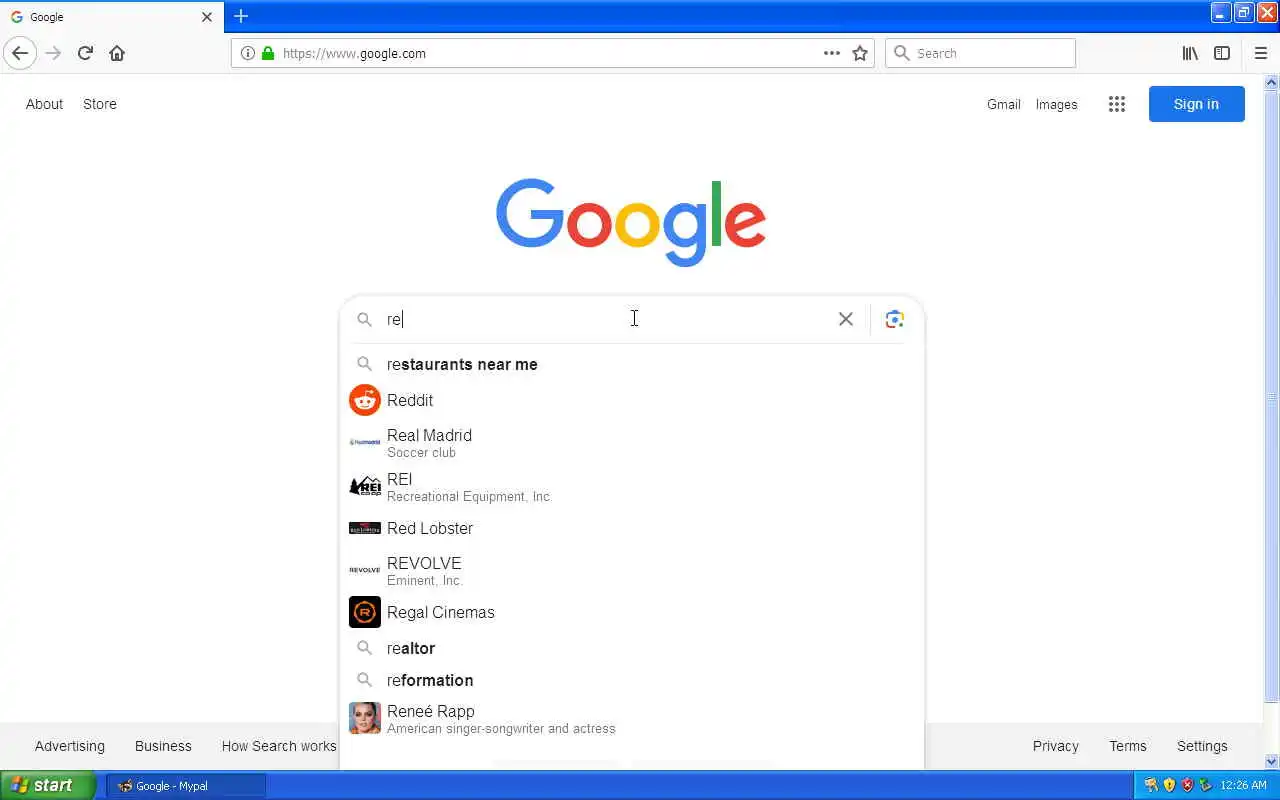The width and height of the screenshot is (1280, 800).
Task: Click the magnifier icon beside reformation
Action: [x=365, y=680]
